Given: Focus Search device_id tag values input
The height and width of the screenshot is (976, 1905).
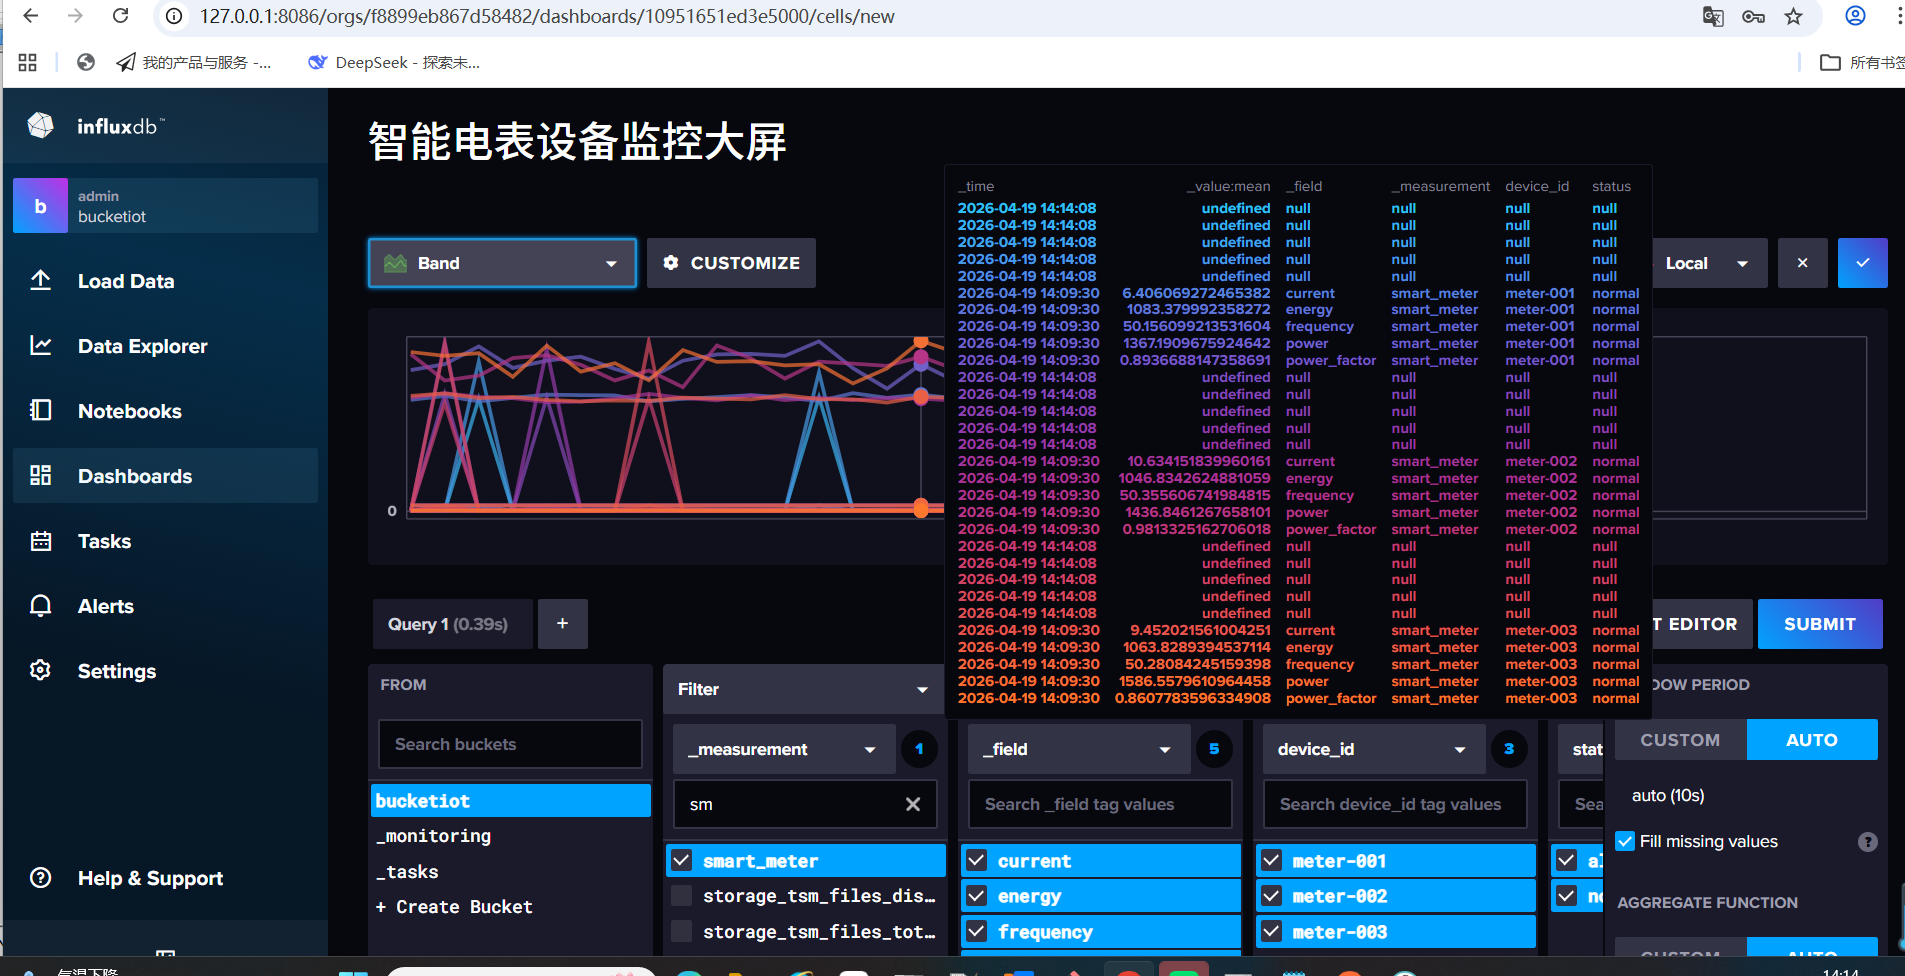Looking at the screenshot, I should 1395,804.
